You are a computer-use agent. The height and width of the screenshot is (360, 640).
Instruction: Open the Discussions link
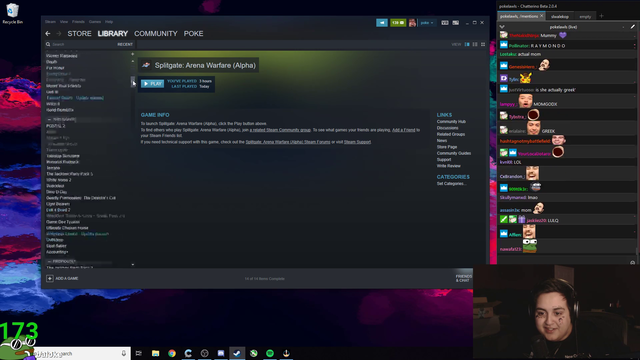[447, 128]
